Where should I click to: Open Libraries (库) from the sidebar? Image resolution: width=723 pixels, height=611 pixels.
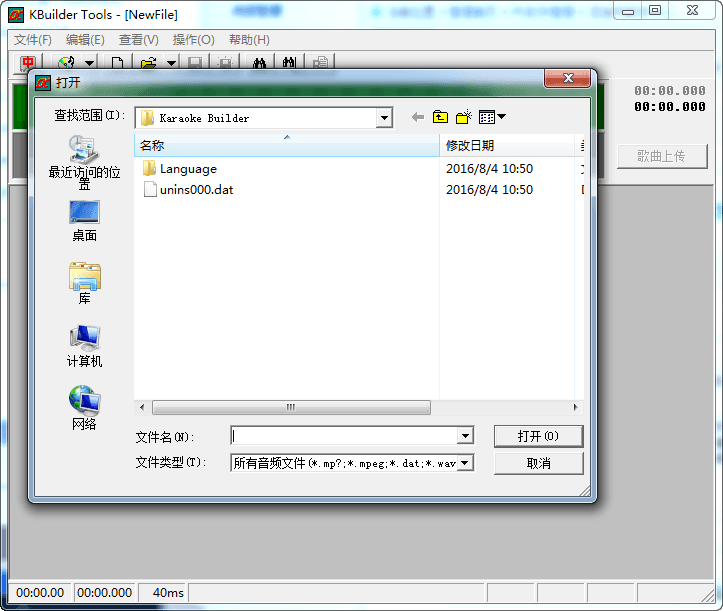[x=84, y=283]
